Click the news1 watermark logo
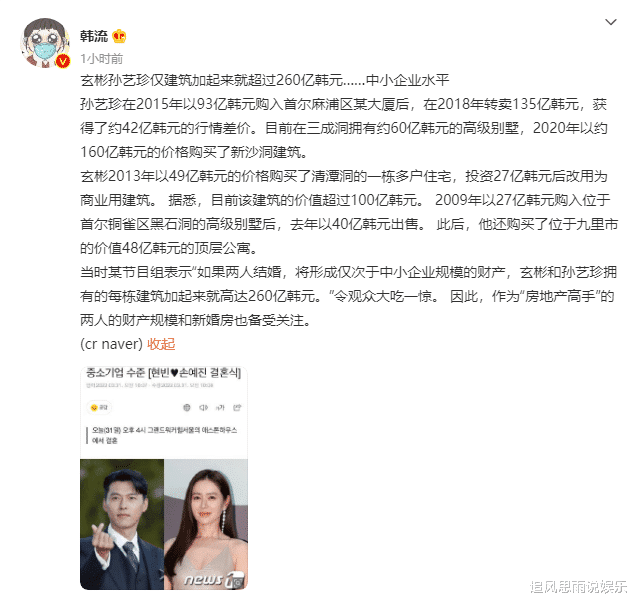The height and width of the screenshot is (603, 635). click(215, 580)
